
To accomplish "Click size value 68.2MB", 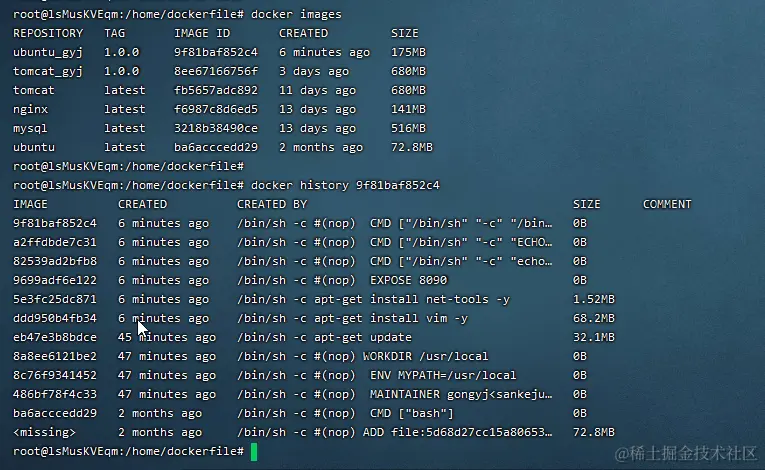I will (x=594, y=318).
